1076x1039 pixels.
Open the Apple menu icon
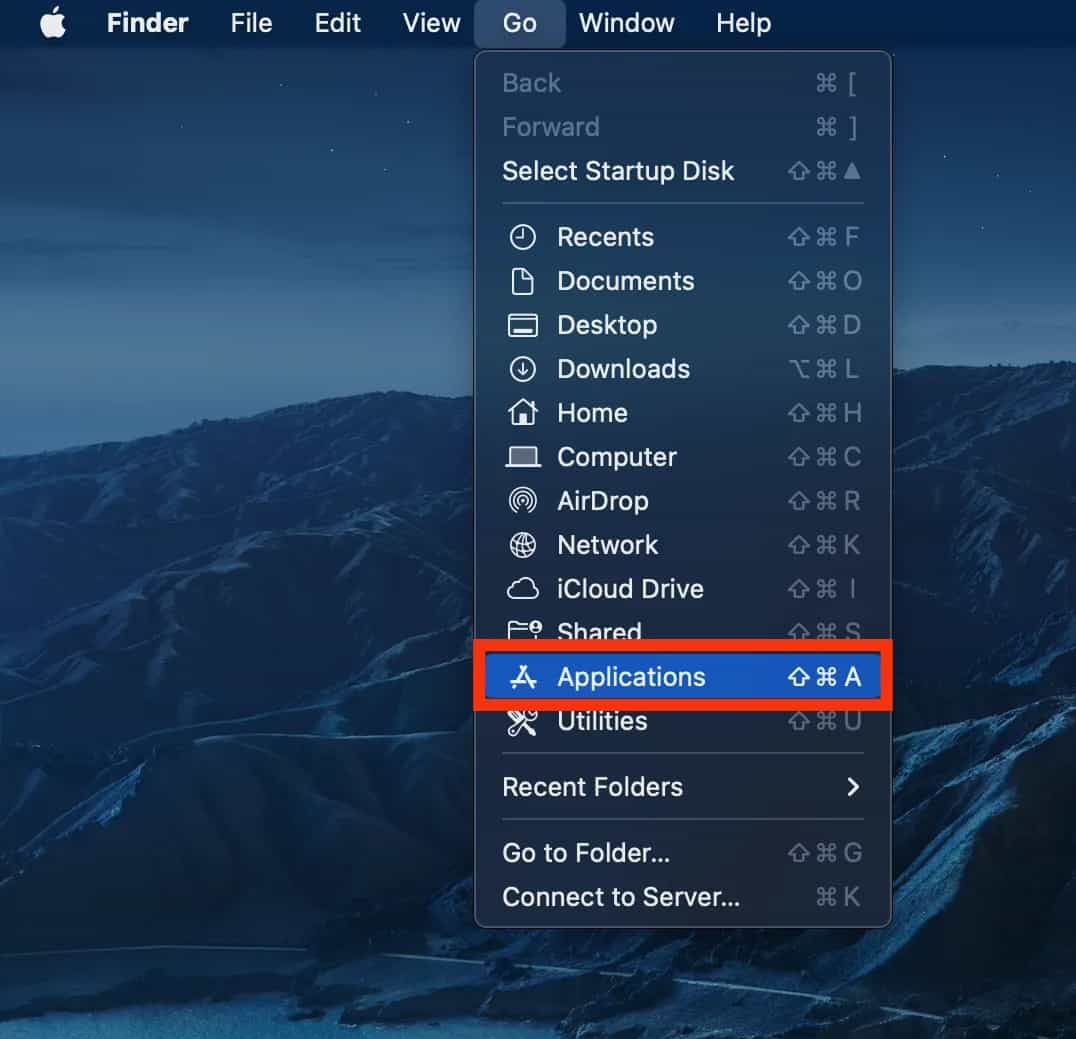pos(53,23)
